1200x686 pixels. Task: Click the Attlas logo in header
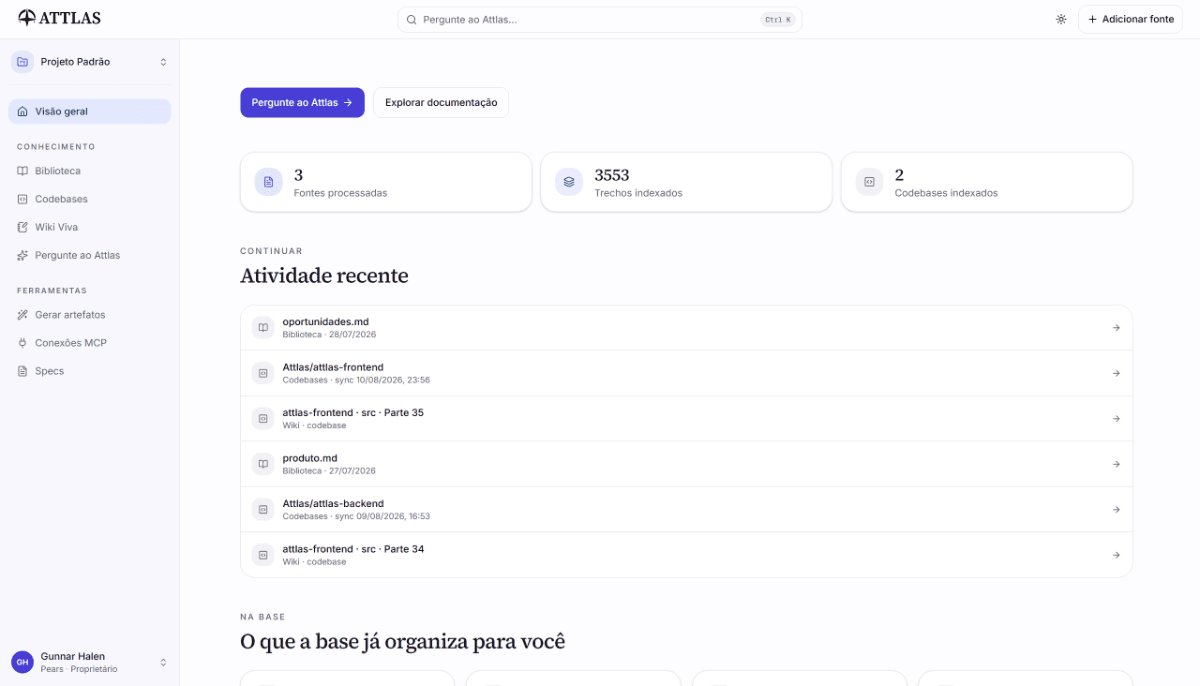pos(59,18)
